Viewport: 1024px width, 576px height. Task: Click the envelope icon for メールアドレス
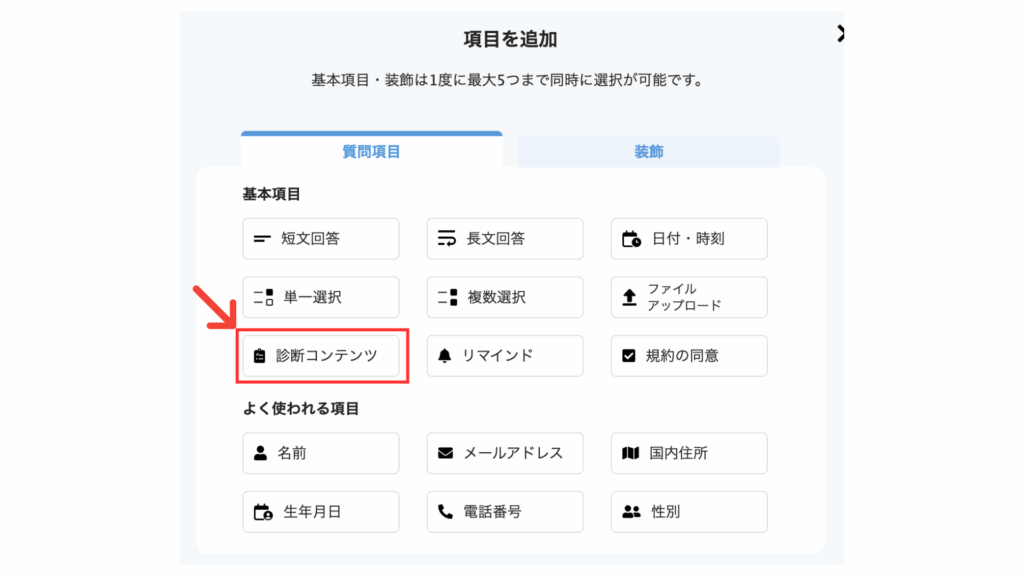(445, 453)
